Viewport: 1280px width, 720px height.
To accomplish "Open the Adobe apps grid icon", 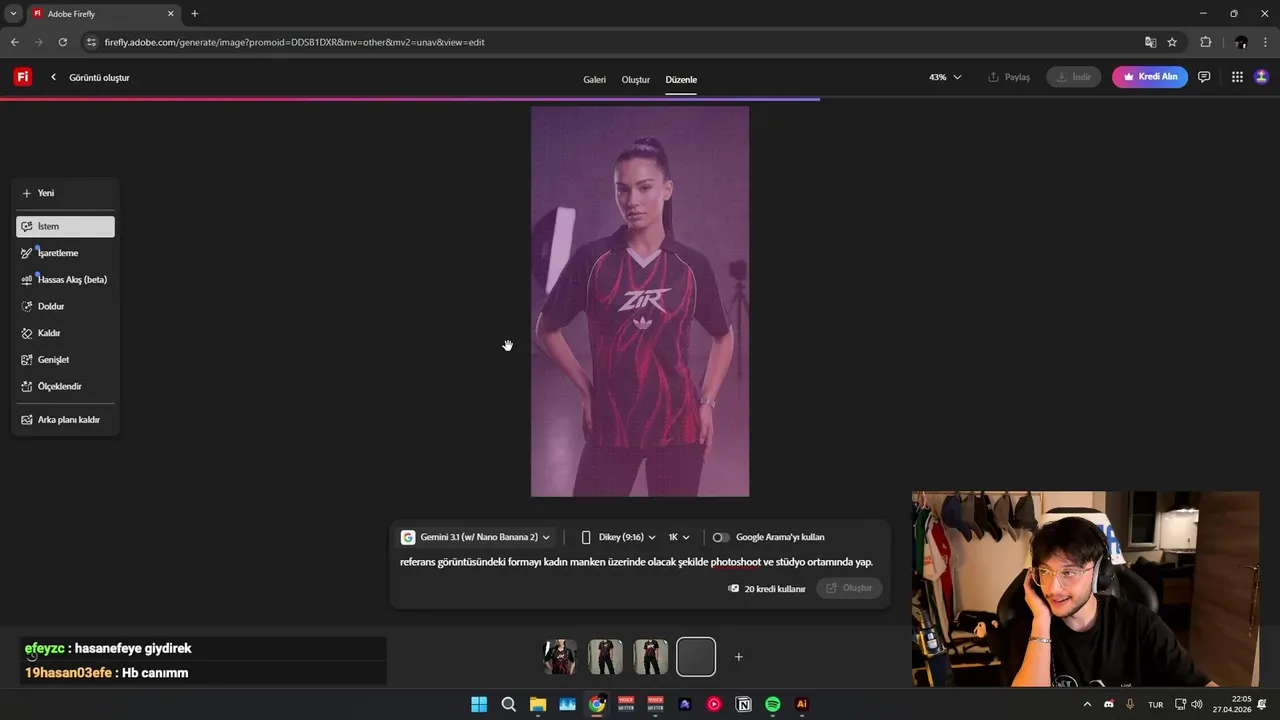I will tap(1237, 77).
